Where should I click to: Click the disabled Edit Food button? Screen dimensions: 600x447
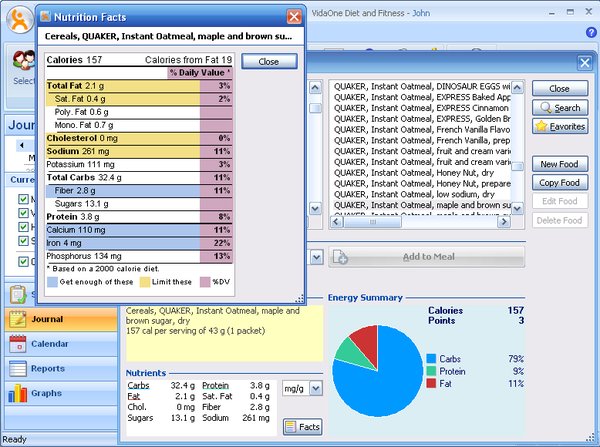(x=560, y=201)
